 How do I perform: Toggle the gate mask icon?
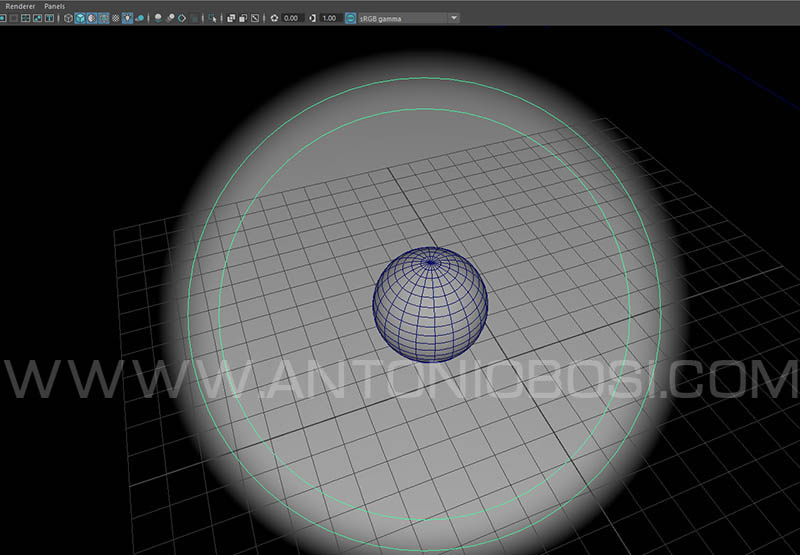coord(14,18)
